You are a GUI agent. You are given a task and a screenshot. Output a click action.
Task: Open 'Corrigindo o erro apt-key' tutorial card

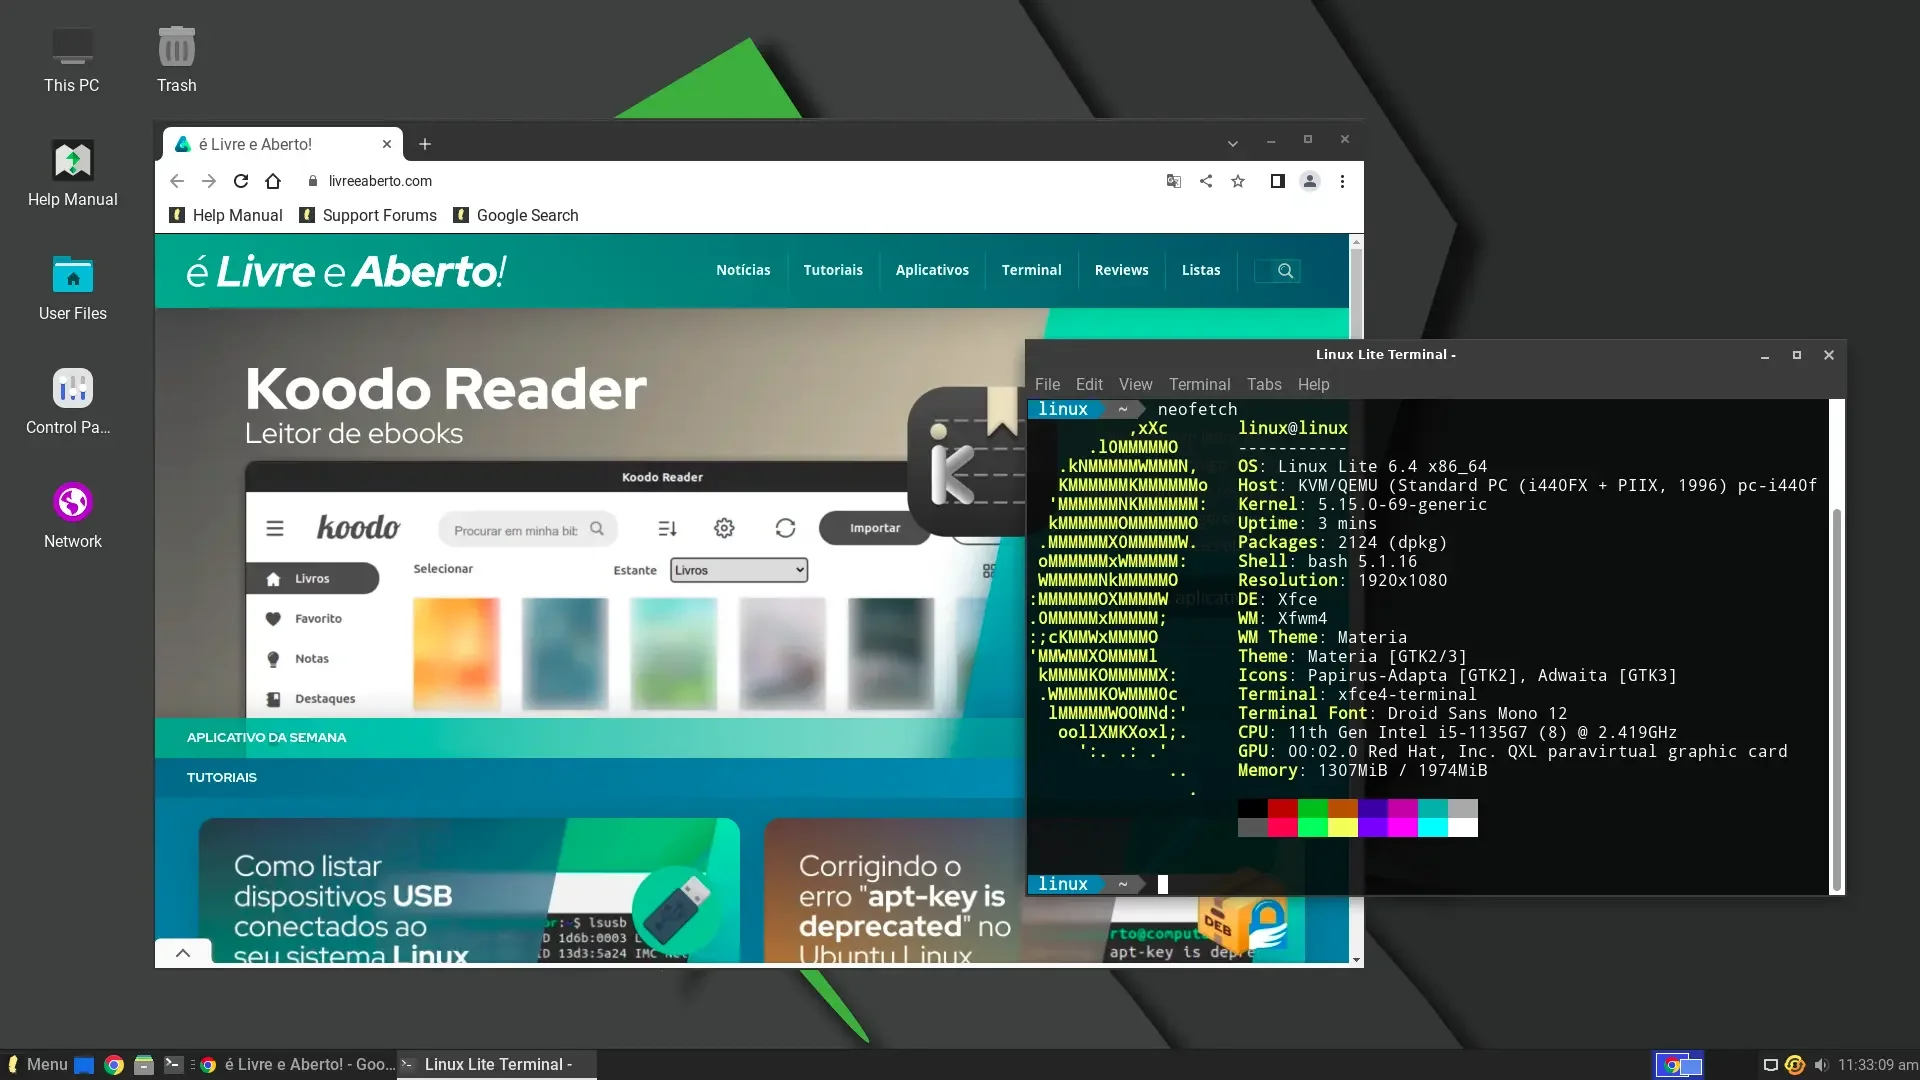(895, 890)
